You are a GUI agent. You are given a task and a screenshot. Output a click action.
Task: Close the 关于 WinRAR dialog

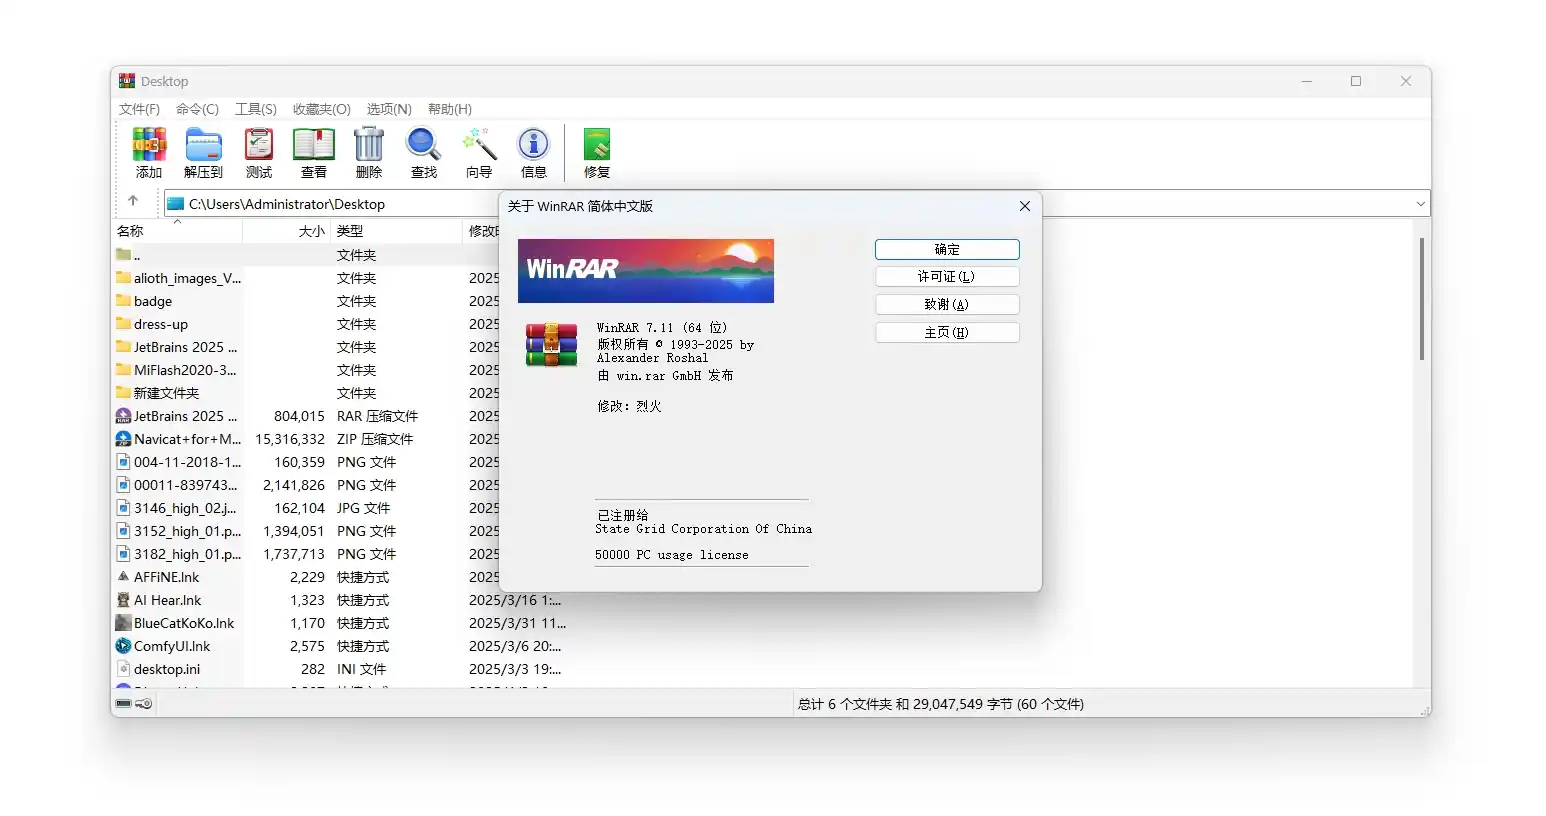pos(1024,206)
